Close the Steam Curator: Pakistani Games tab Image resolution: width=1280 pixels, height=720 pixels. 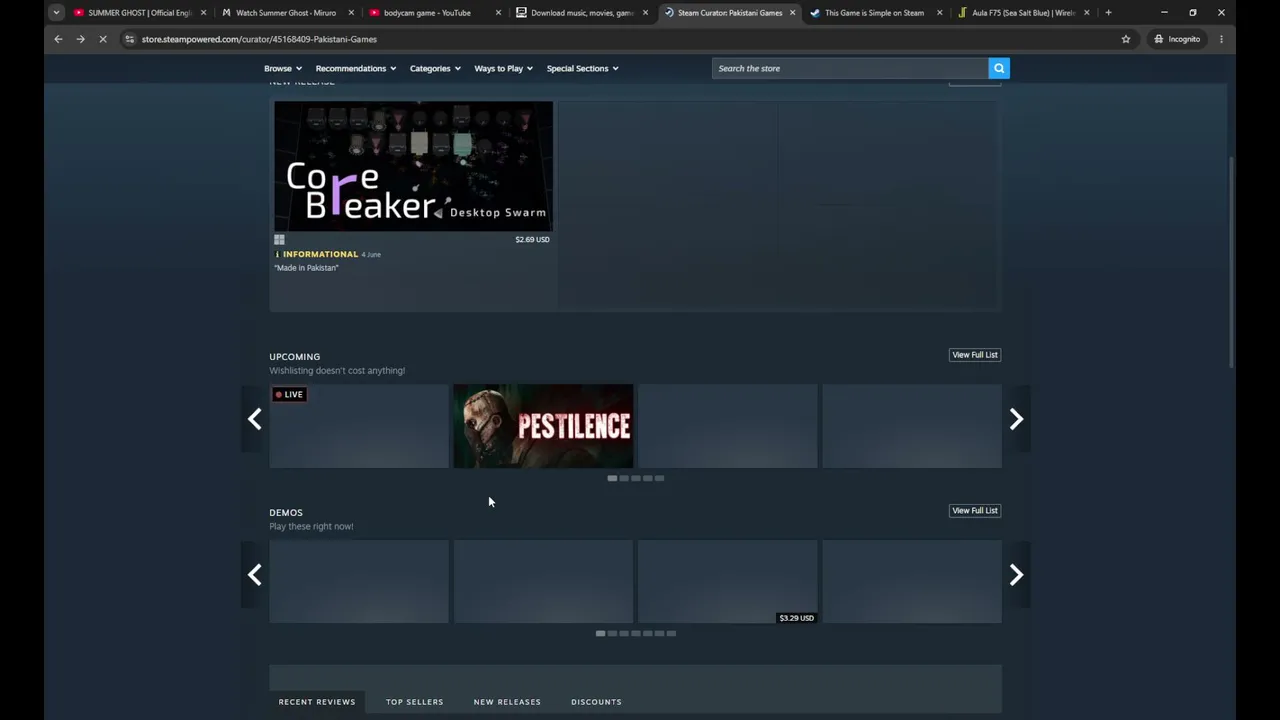point(792,13)
